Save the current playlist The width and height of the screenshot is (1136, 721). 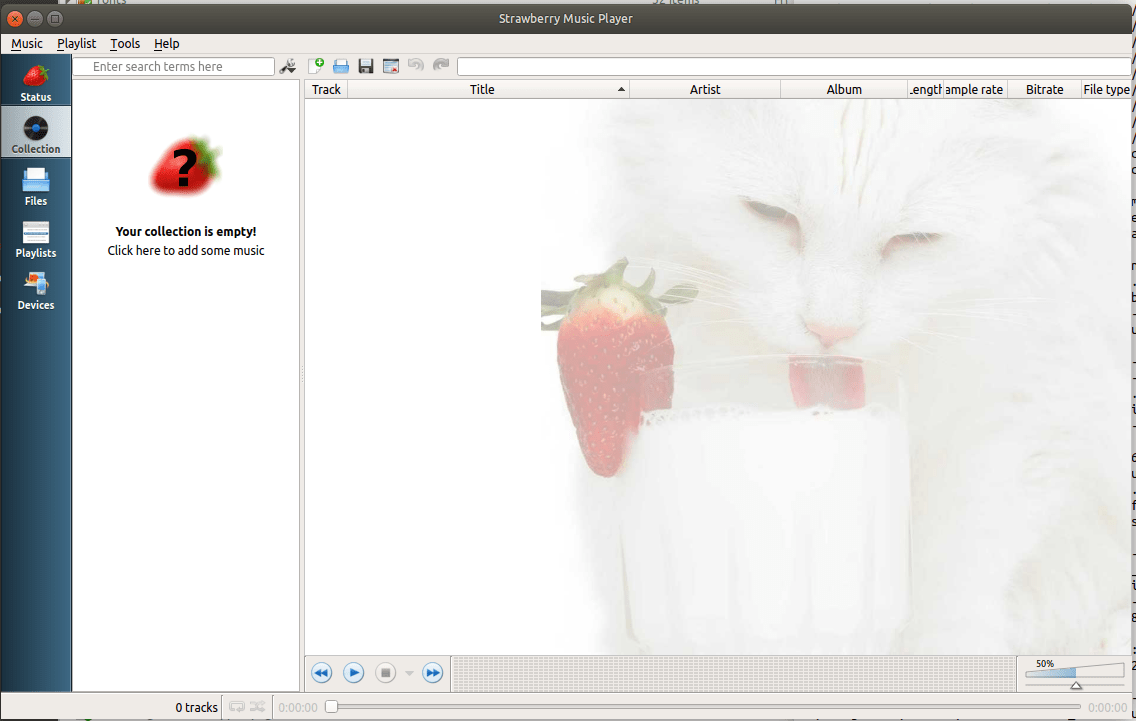point(365,65)
